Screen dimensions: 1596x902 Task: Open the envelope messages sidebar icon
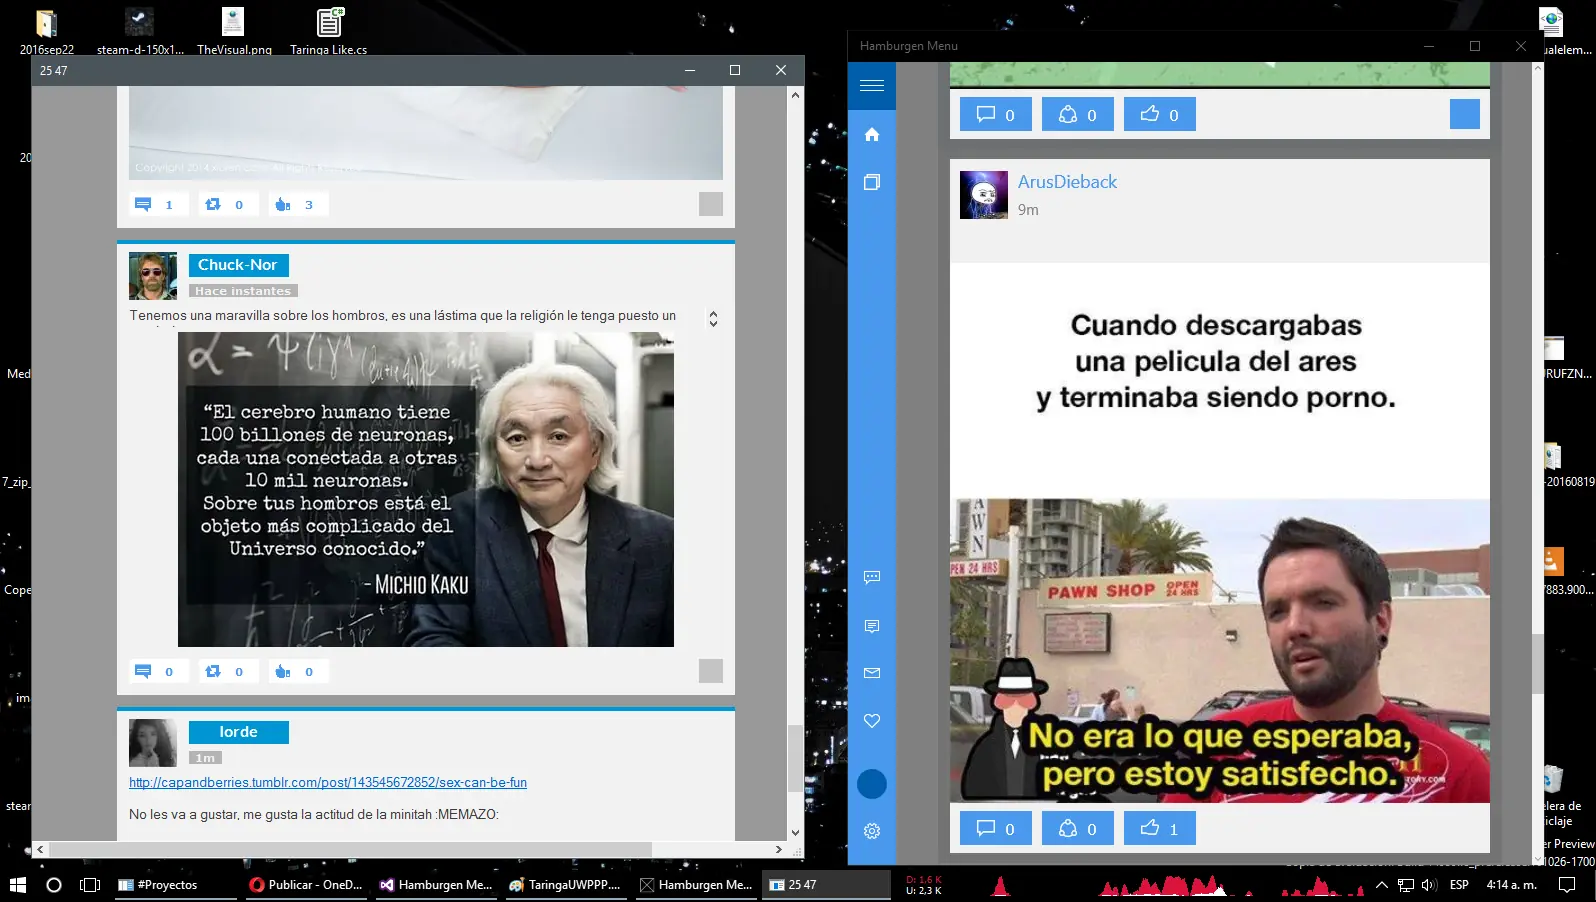click(872, 673)
